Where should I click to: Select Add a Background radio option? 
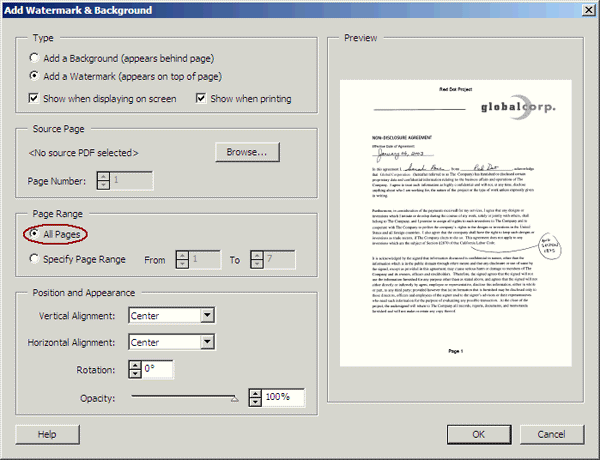[x=36, y=58]
